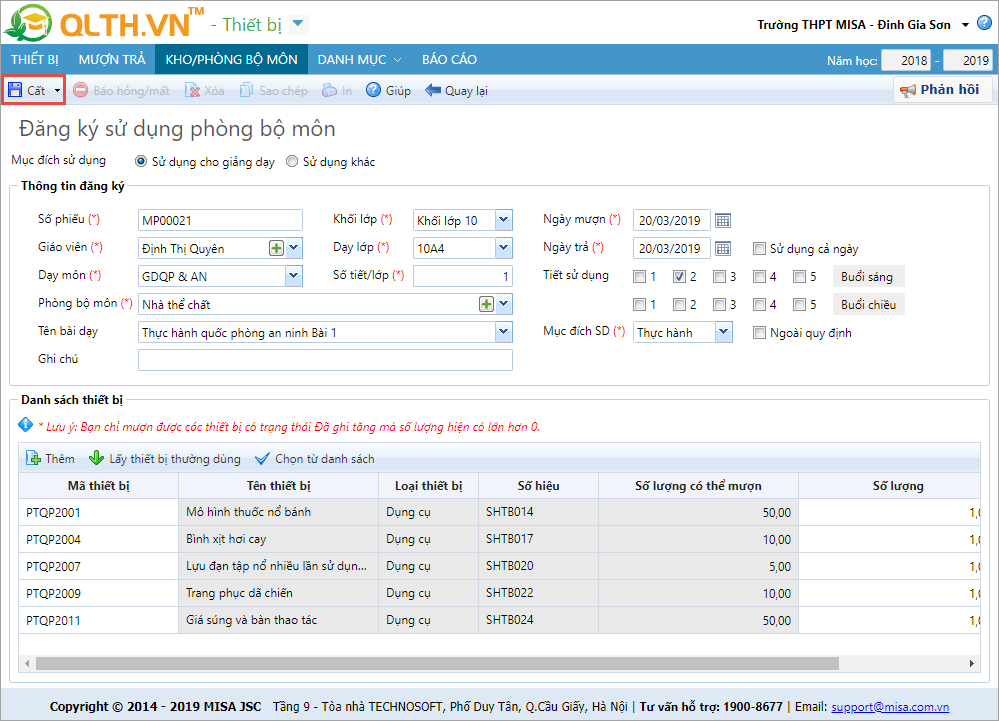
Task: Click the QLTH.VN logo
Action: 104,23
